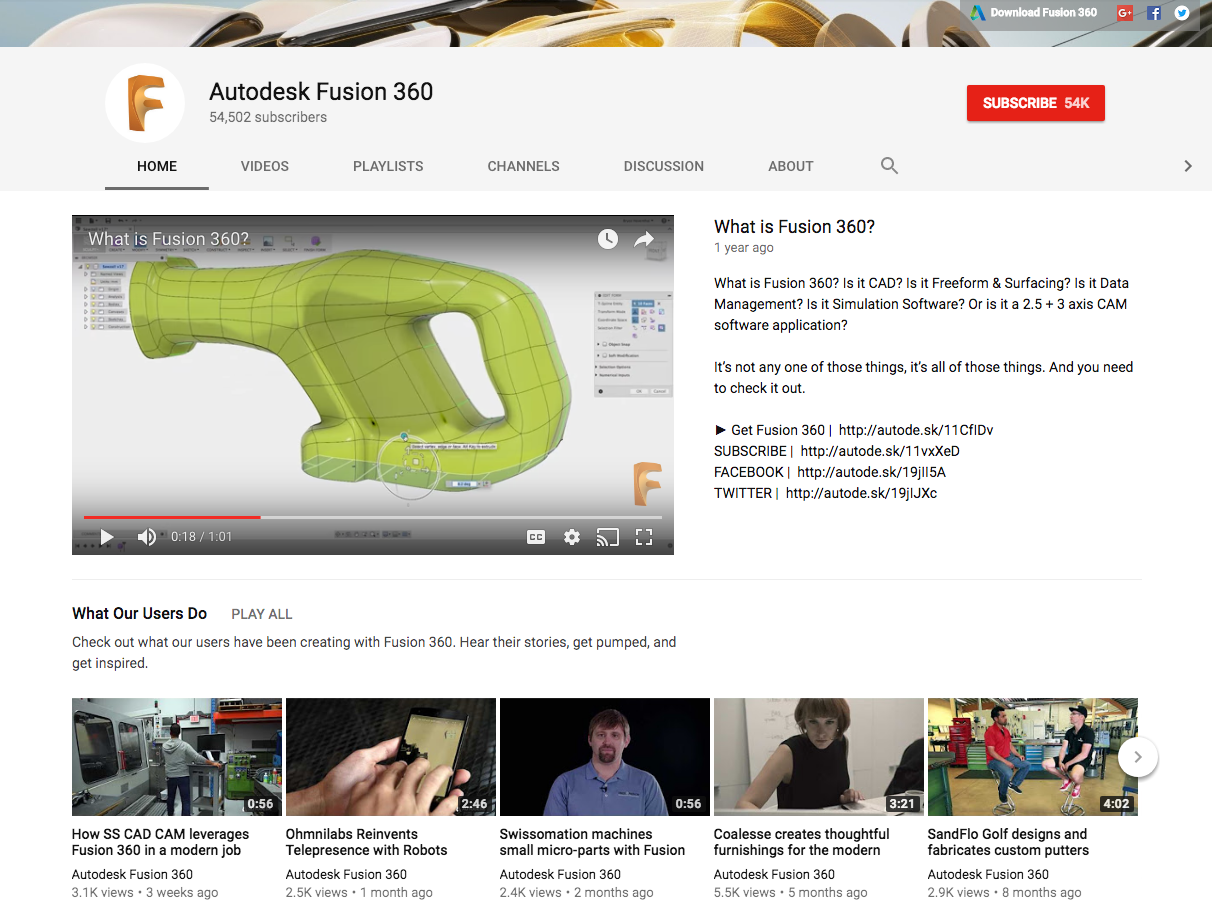1212x911 pixels.
Task: Open the SS CAD CAM video thumbnail
Action: click(x=177, y=757)
